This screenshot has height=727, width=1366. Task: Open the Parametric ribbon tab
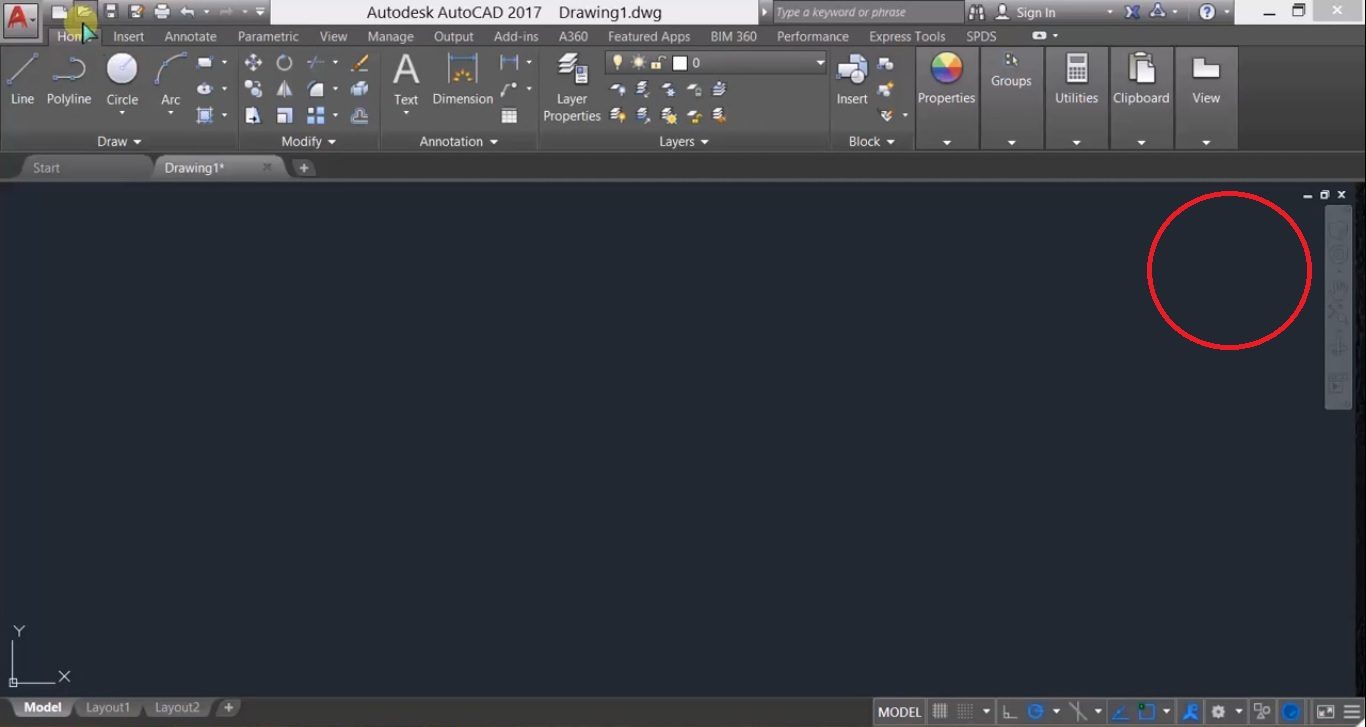[268, 36]
